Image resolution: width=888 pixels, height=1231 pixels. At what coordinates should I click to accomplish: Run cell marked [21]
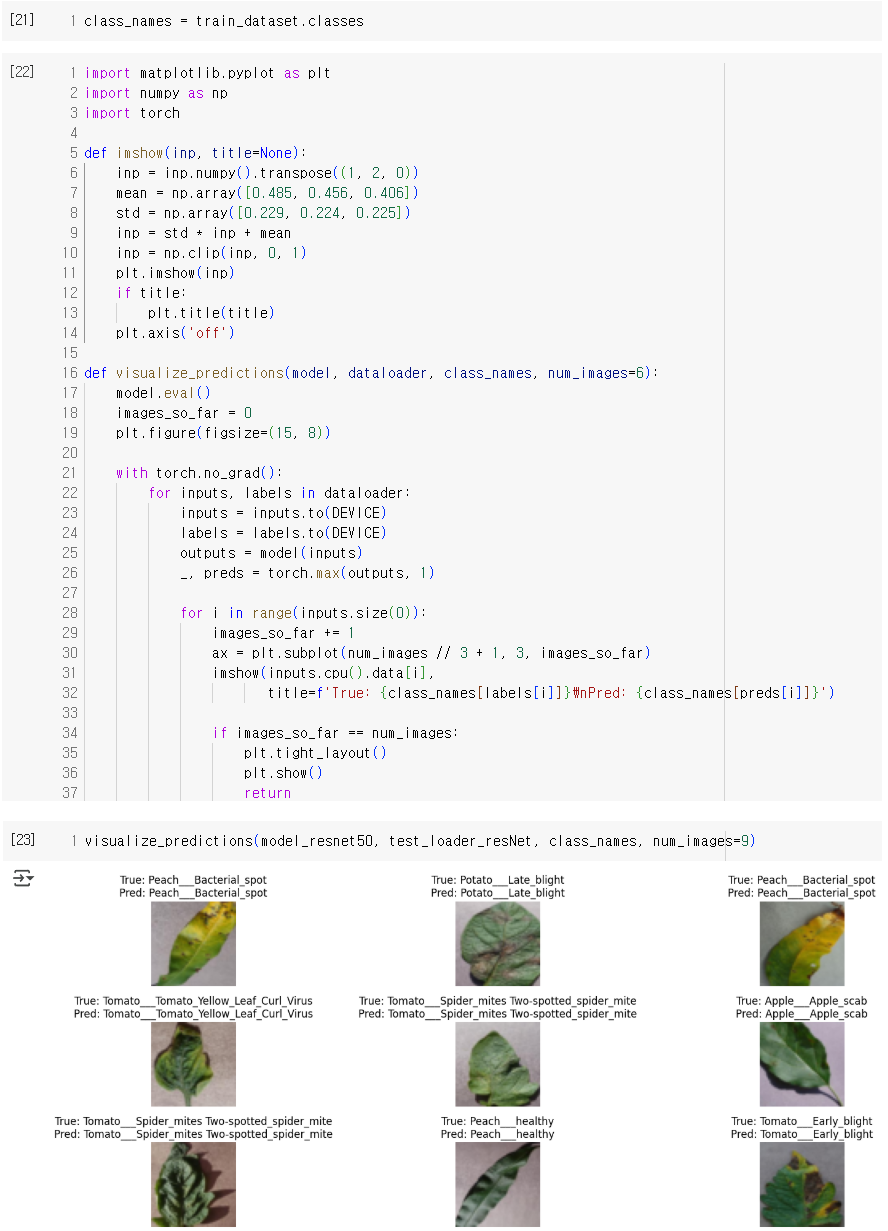coord(21,20)
